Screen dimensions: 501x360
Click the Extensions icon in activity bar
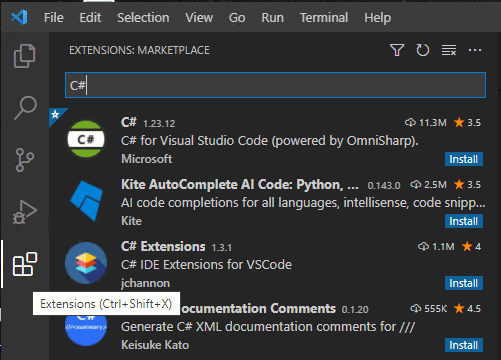[x=25, y=264]
